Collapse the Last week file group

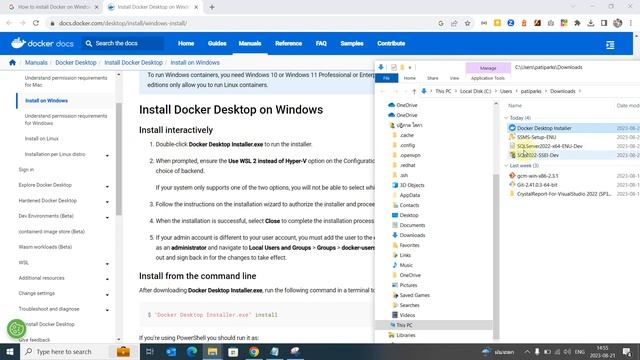click(506, 166)
